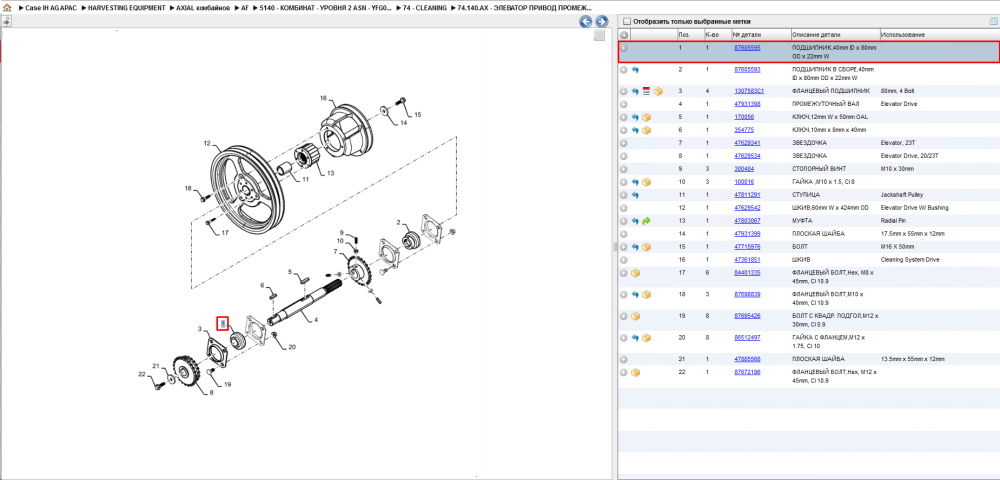Select callout 12 on the pulley diagram
The height and width of the screenshot is (480, 1000).
(207, 143)
